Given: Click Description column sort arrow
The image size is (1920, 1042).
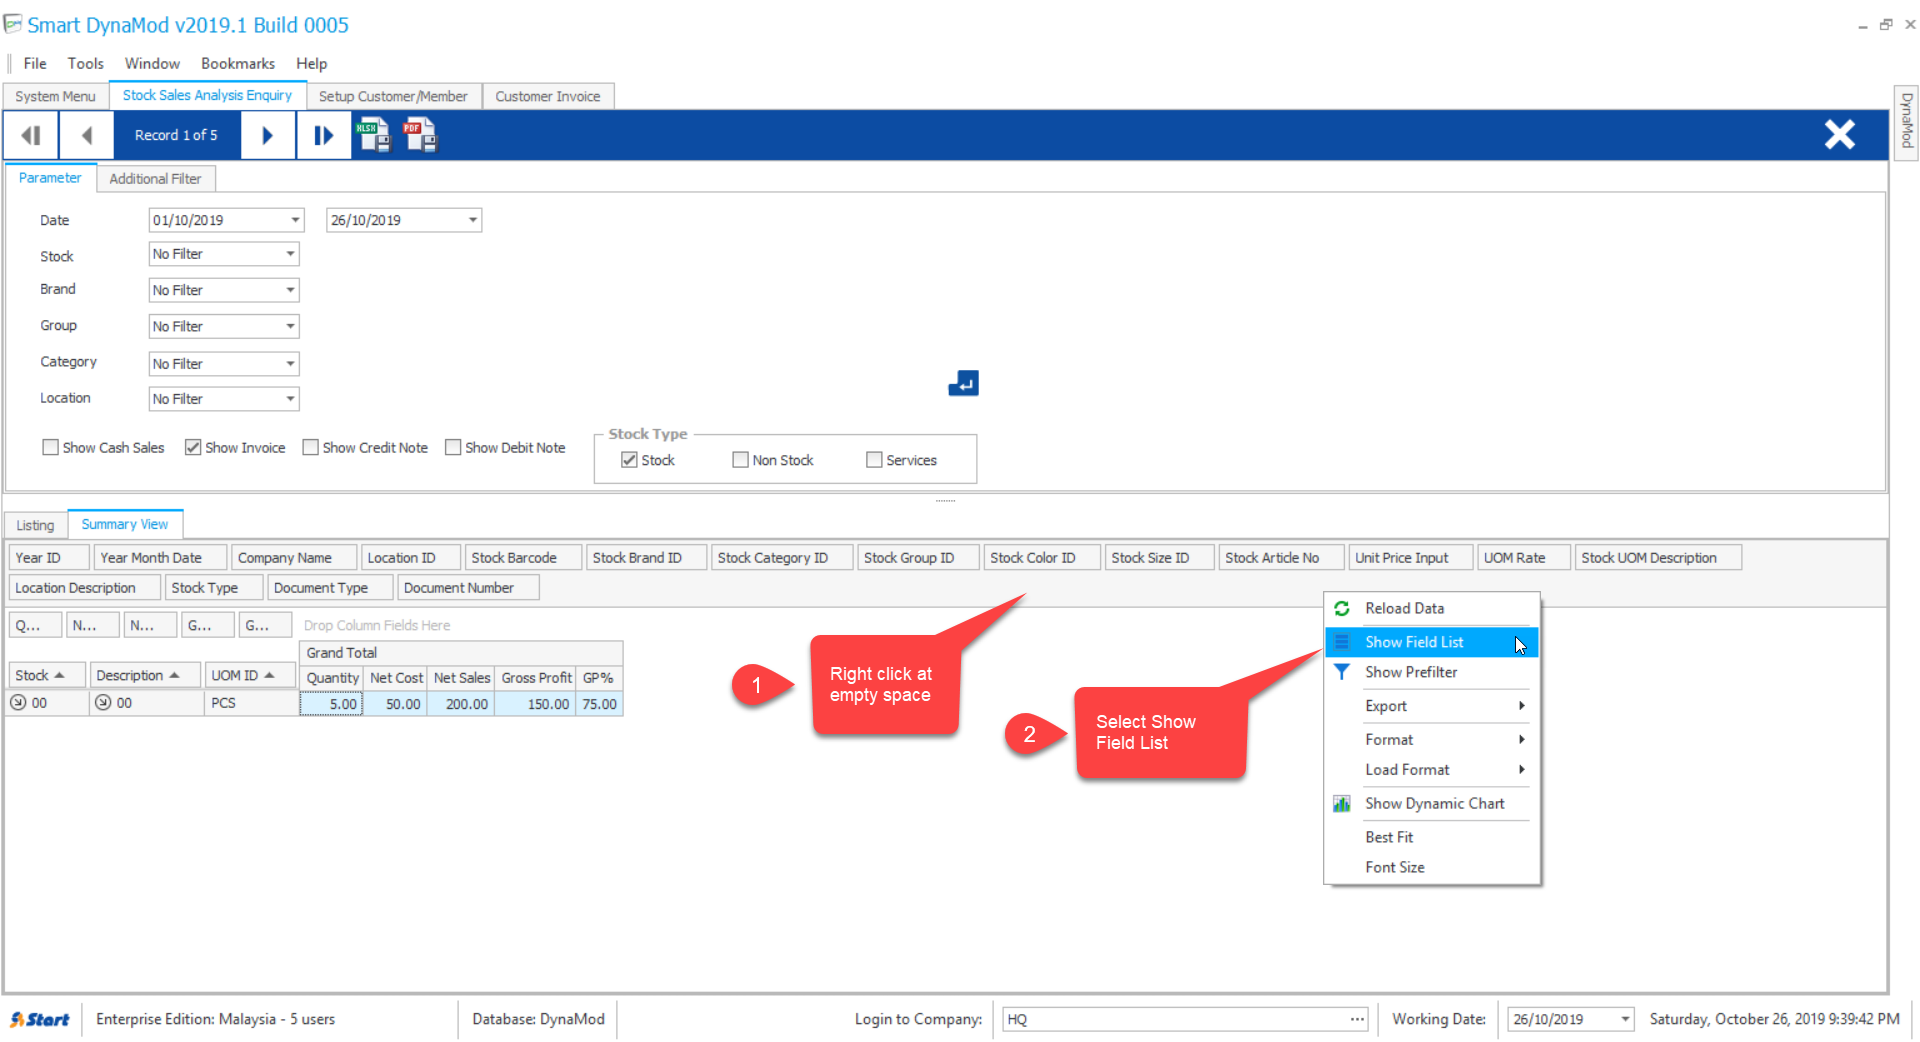Looking at the screenshot, I should 174,675.
